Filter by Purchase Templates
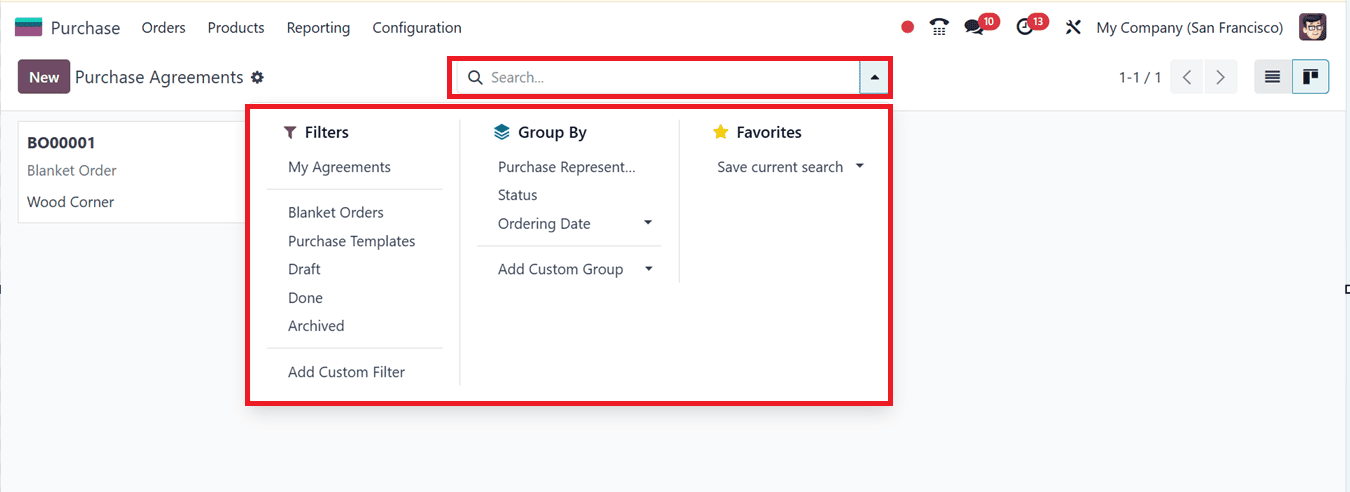This screenshot has height=492, width=1350. (351, 241)
